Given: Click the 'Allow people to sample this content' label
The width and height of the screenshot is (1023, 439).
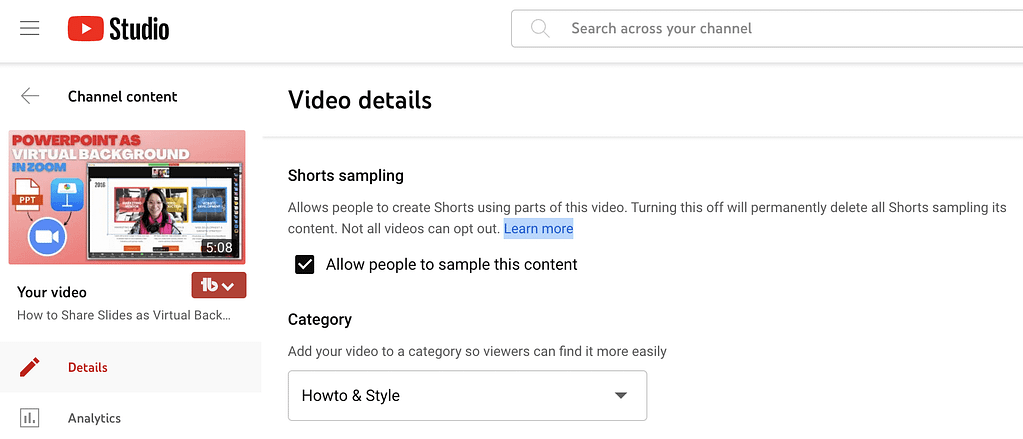Looking at the screenshot, I should 451,265.
